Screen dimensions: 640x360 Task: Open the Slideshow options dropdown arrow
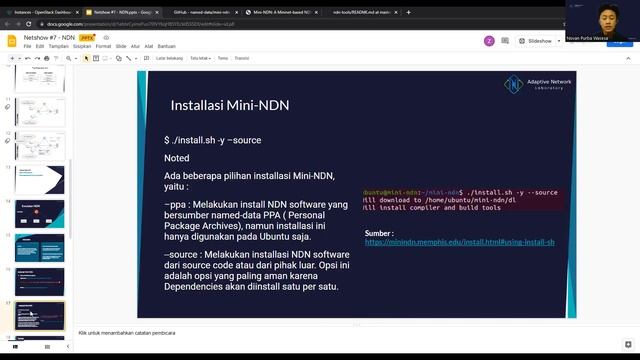[x=559, y=41]
